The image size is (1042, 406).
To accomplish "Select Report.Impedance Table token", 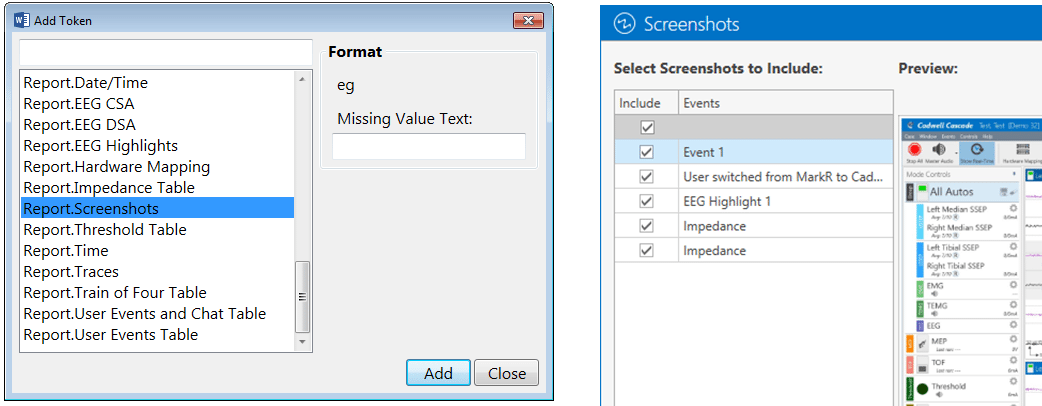I will [x=108, y=187].
